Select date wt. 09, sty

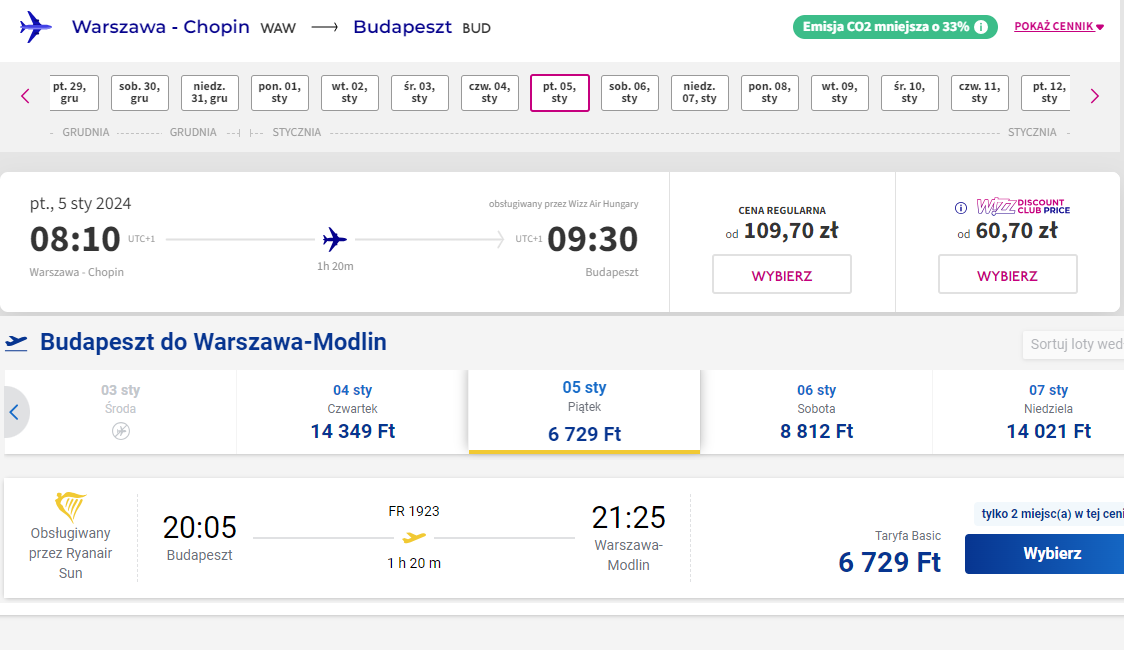839,93
